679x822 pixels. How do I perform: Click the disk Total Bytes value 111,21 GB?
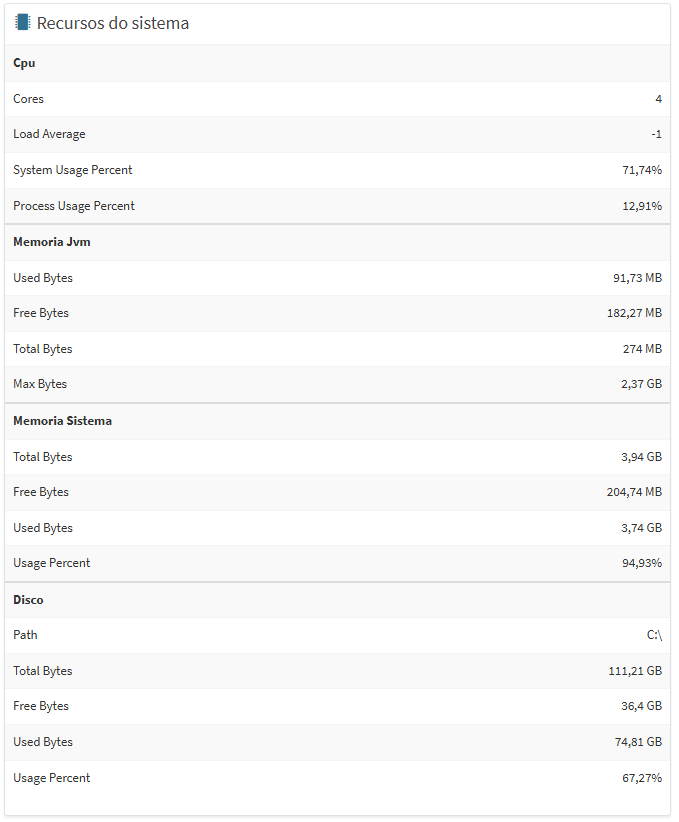[x=635, y=671]
